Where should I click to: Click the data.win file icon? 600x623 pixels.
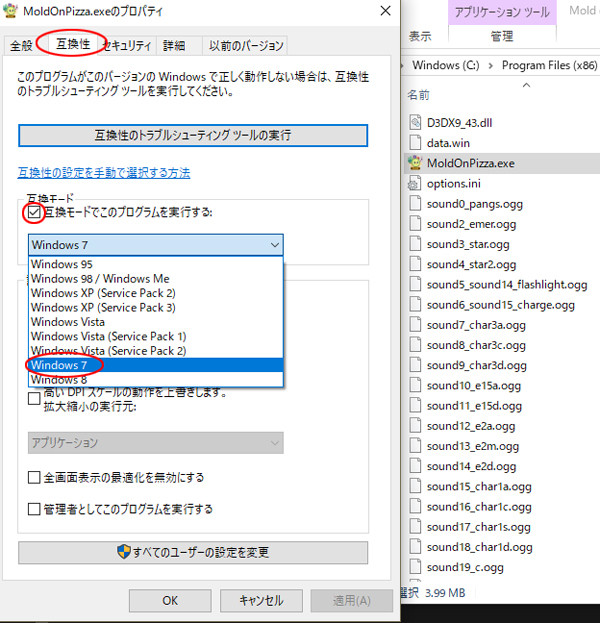point(415,143)
